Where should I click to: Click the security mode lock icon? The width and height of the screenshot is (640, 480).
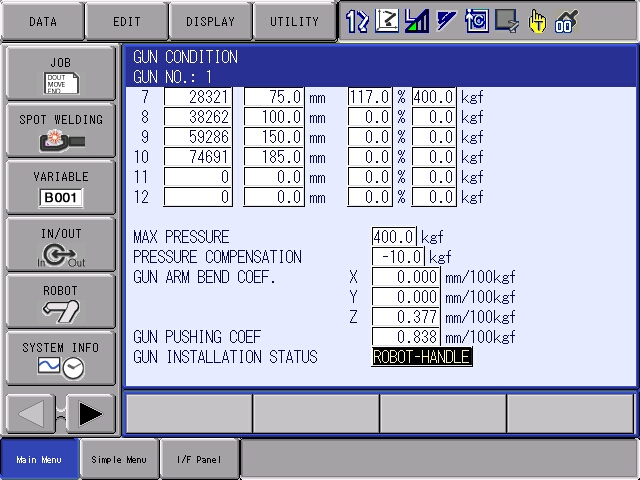coord(567,21)
